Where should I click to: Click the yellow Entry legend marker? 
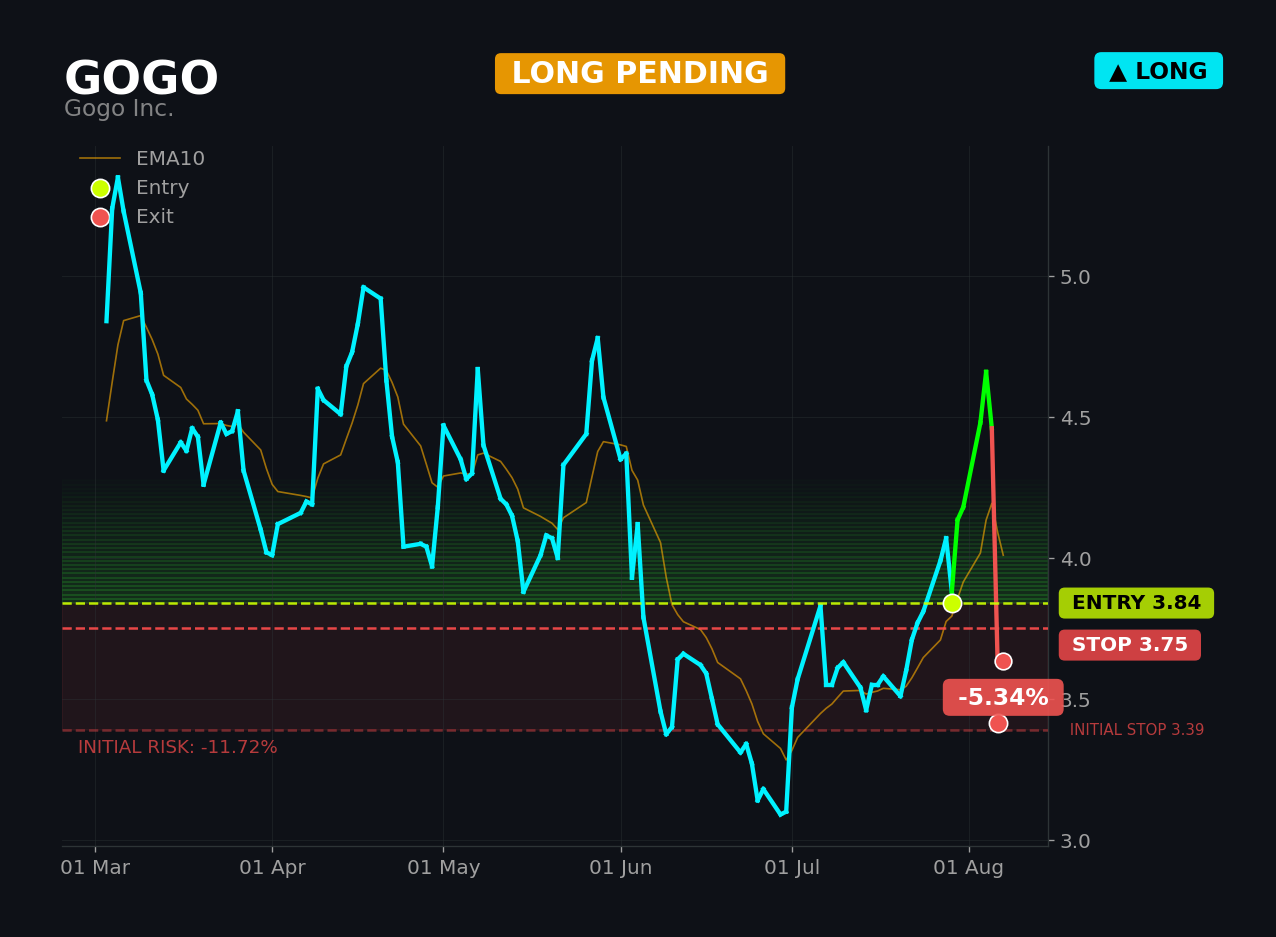click(x=100, y=188)
